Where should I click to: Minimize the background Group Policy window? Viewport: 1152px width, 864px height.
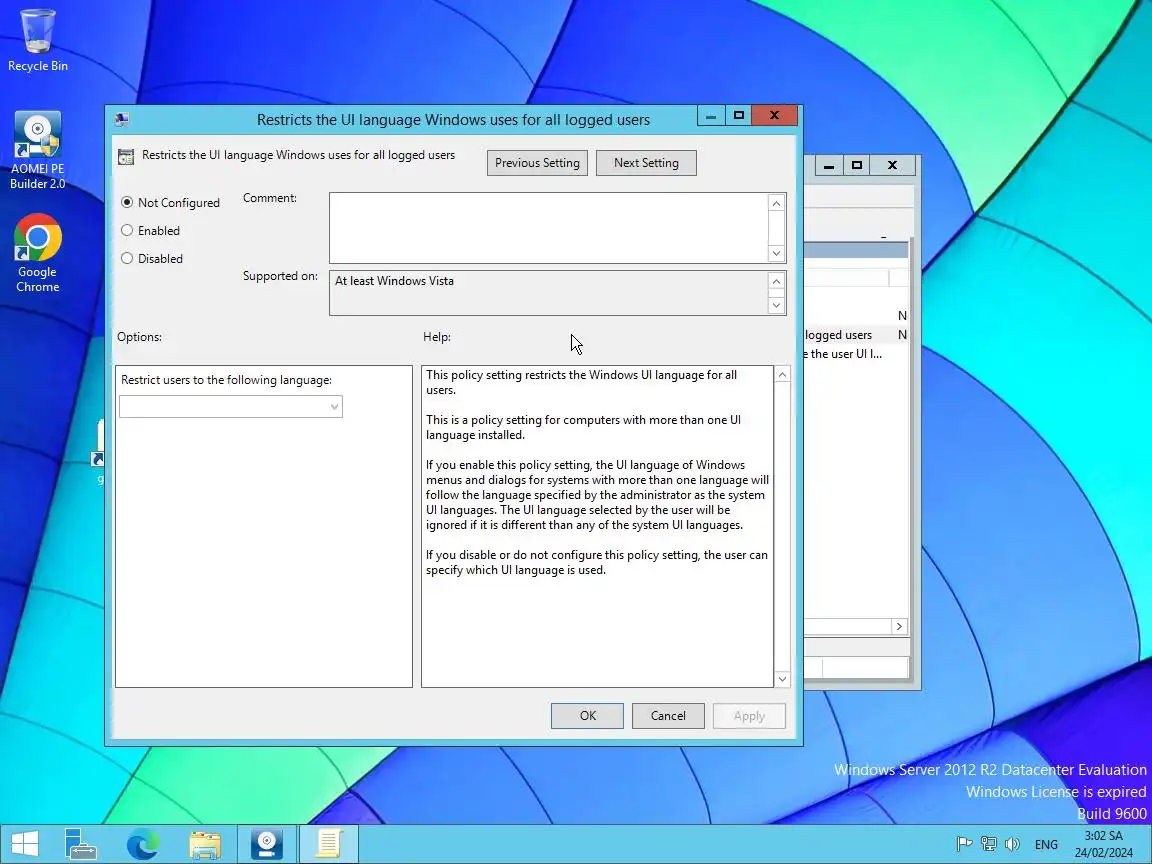pyautogui.click(x=829, y=165)
